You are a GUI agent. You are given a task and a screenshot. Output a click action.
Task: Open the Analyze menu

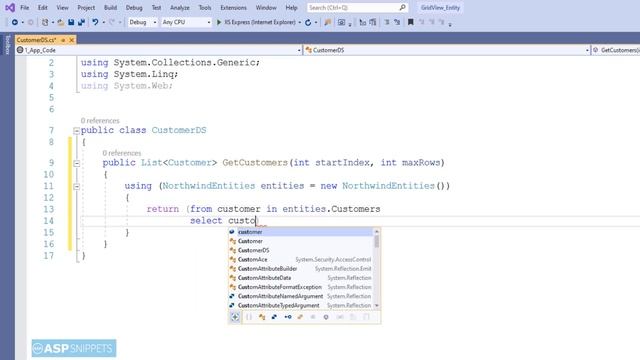pyautogui.click(x=180, y=8)
